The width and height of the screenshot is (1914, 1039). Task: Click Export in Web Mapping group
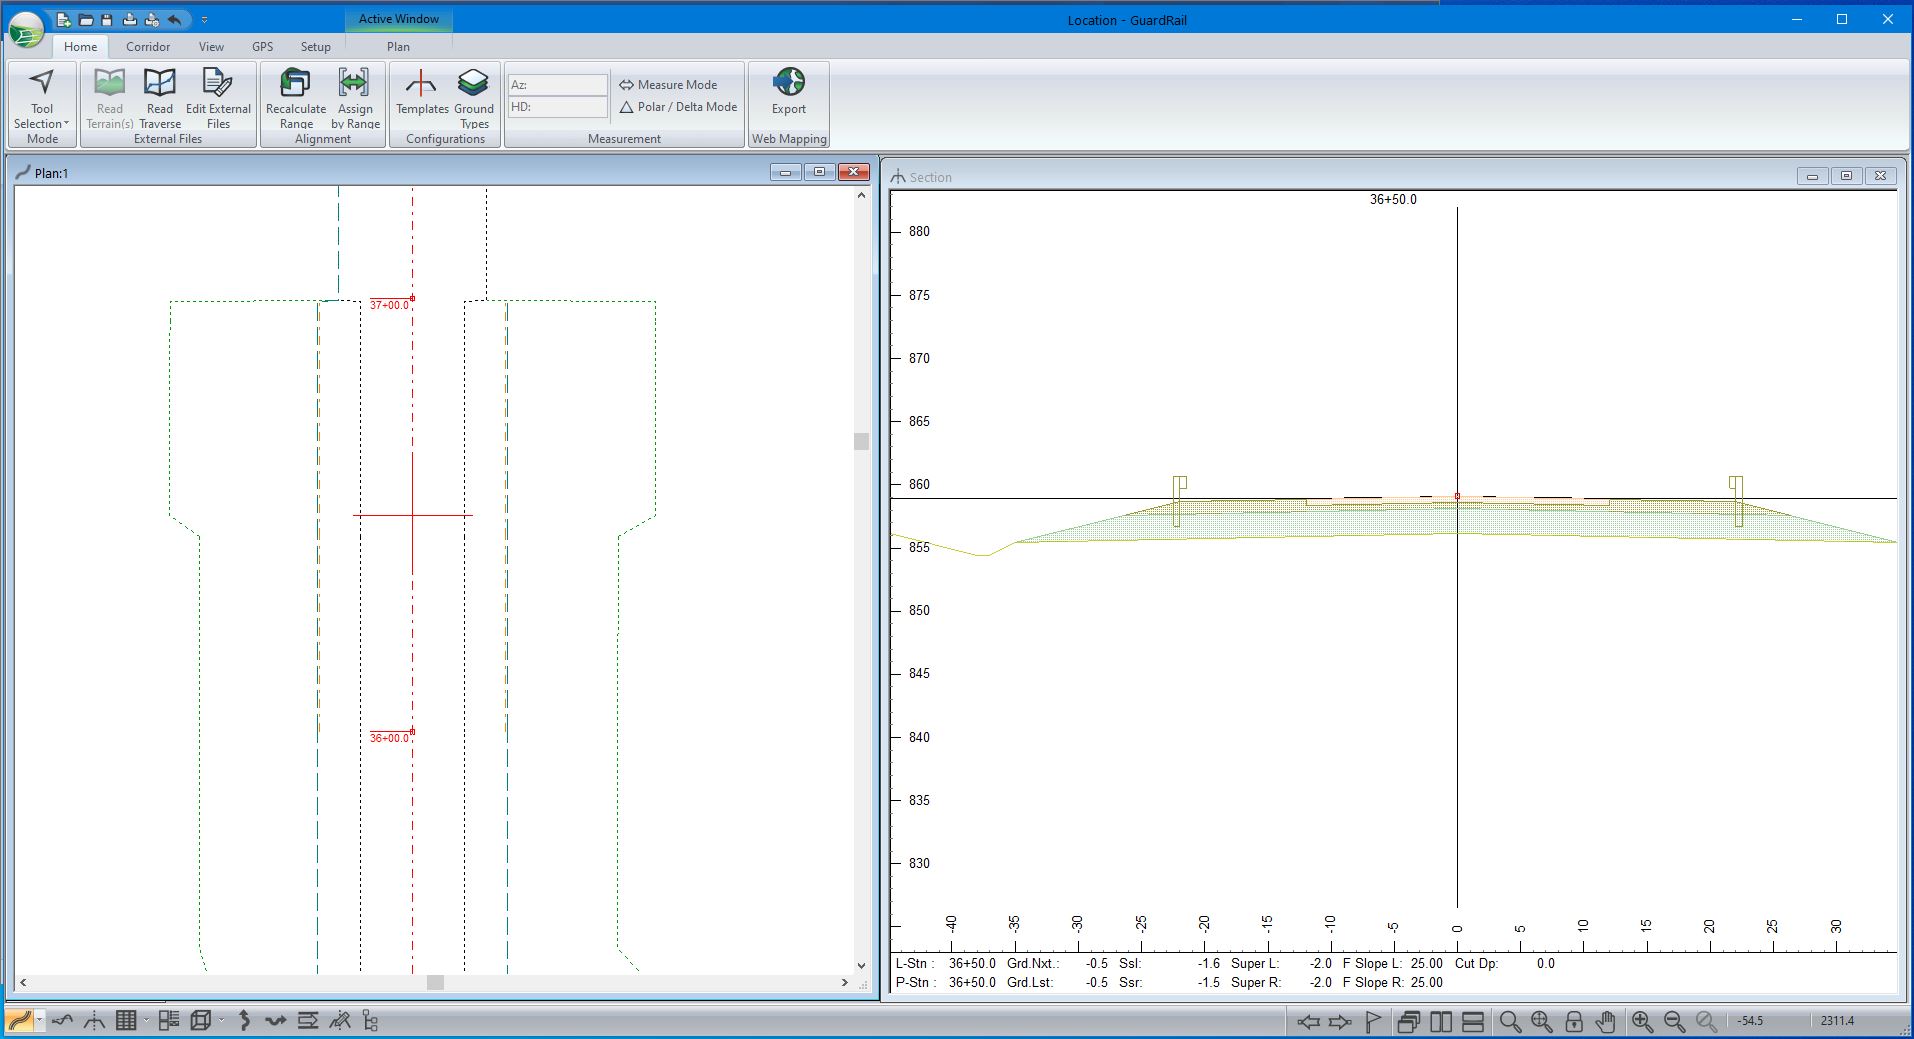tap(789, 92)
